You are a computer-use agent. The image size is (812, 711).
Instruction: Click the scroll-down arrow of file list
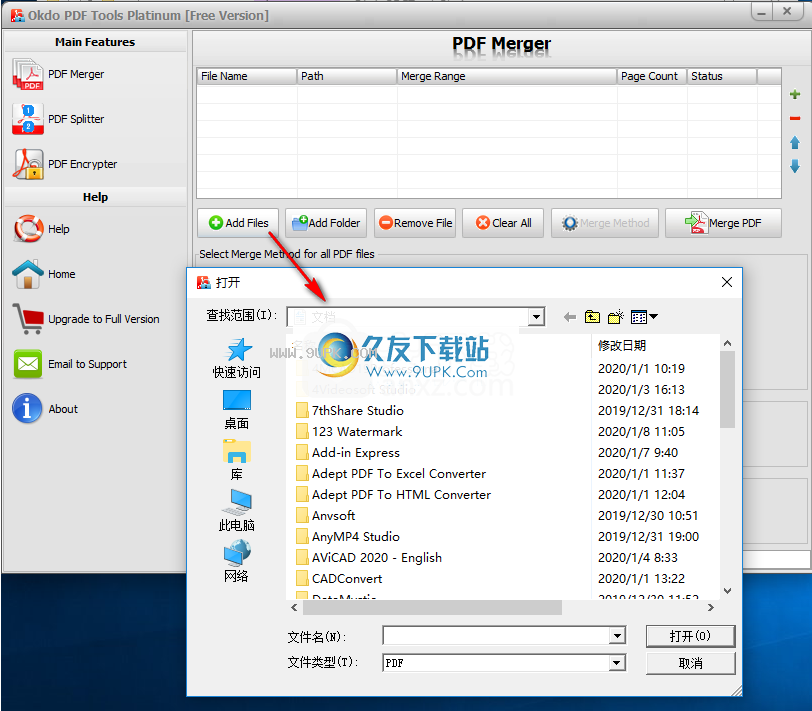(x=728, y=591)
